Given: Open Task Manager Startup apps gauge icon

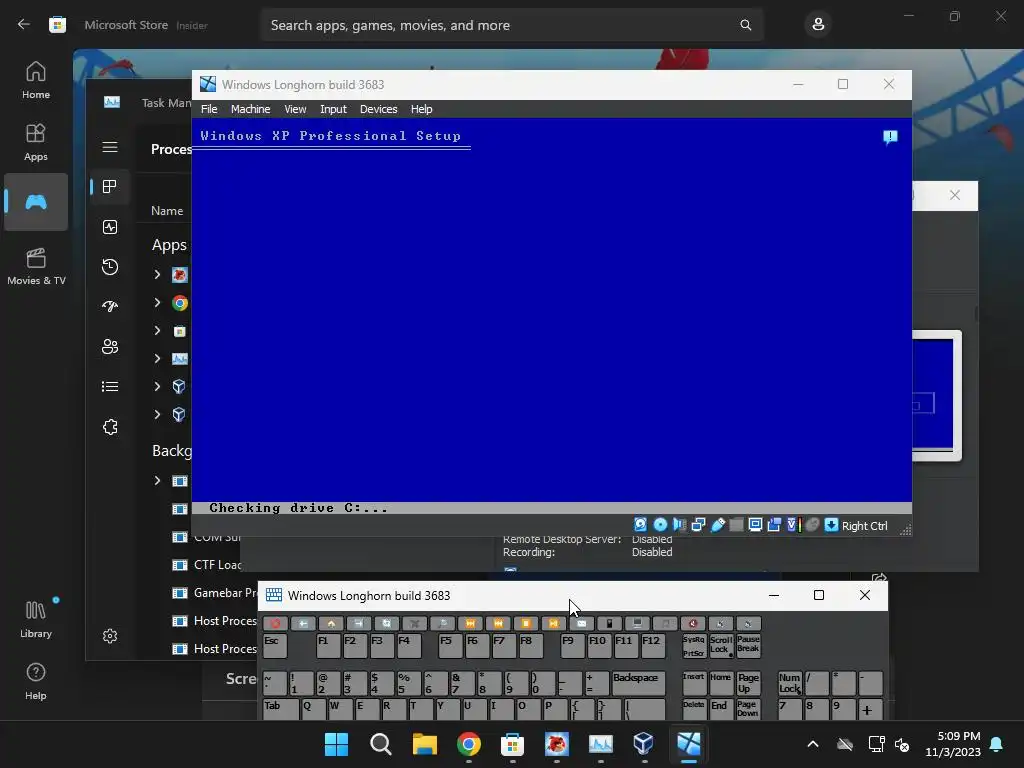Looking at the screenshot, I should 110,306.
